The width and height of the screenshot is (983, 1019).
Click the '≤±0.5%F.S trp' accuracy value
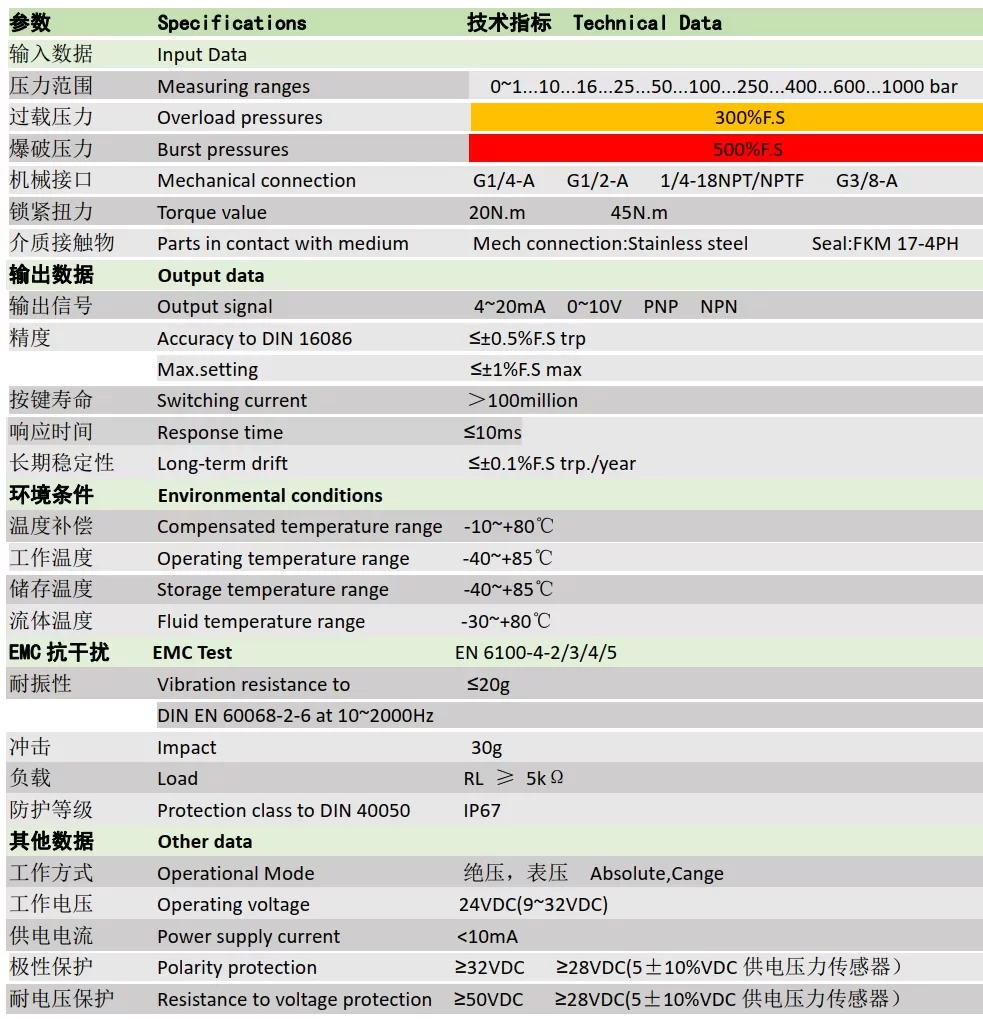[x=527, y=339]
